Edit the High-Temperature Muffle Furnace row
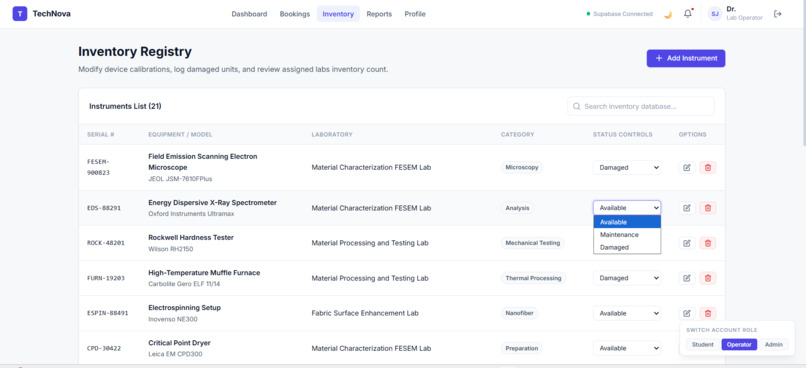This screenshot has height=368, width=806. coord(687,278)
